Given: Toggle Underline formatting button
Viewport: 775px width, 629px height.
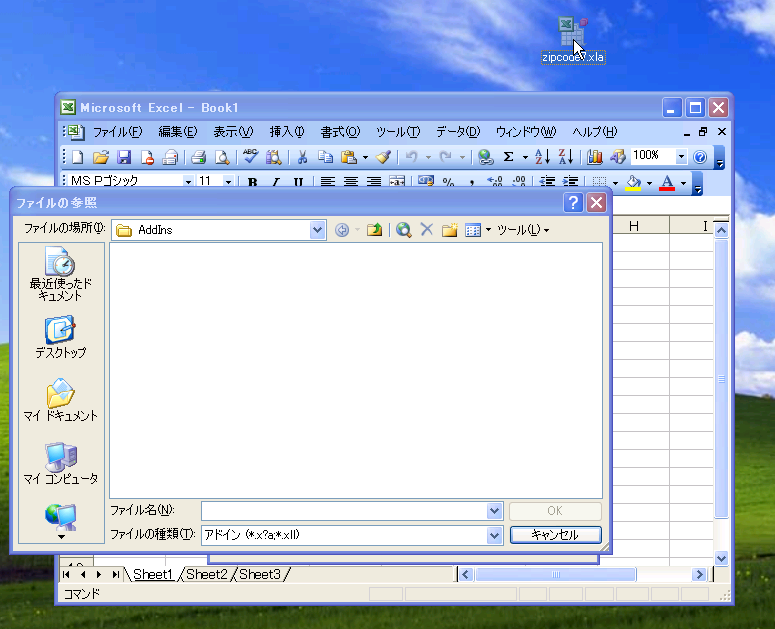Looking at the screenshot, I should (x=299, y=182).
